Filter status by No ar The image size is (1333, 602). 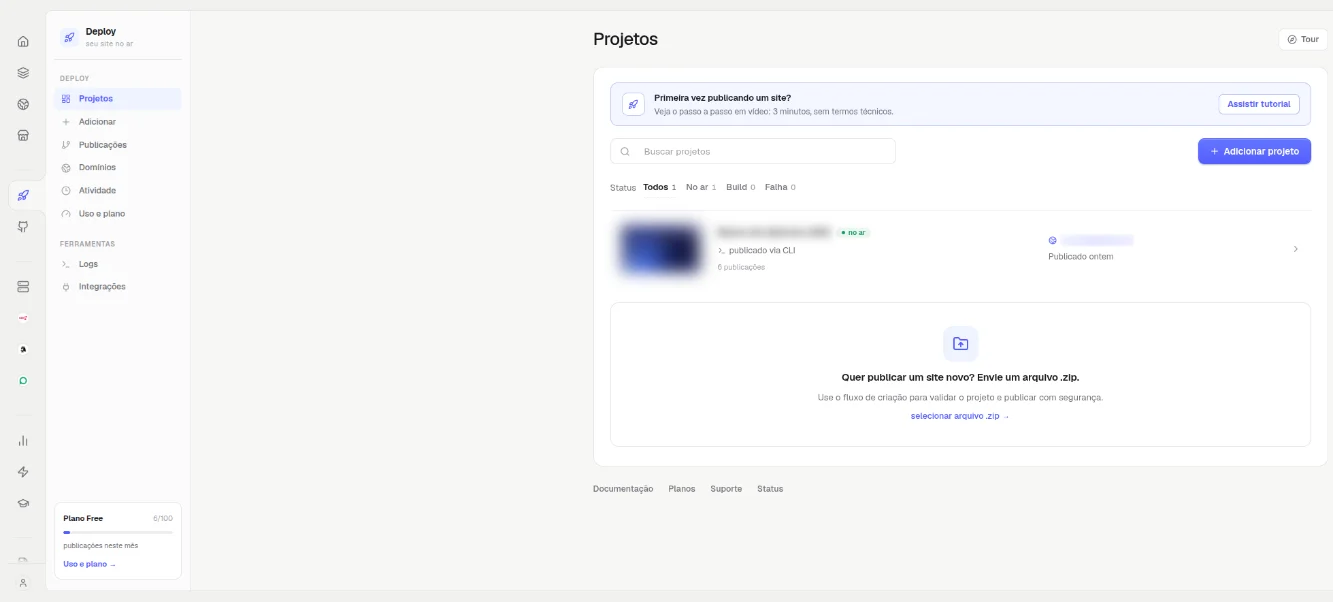coord(701,187)
